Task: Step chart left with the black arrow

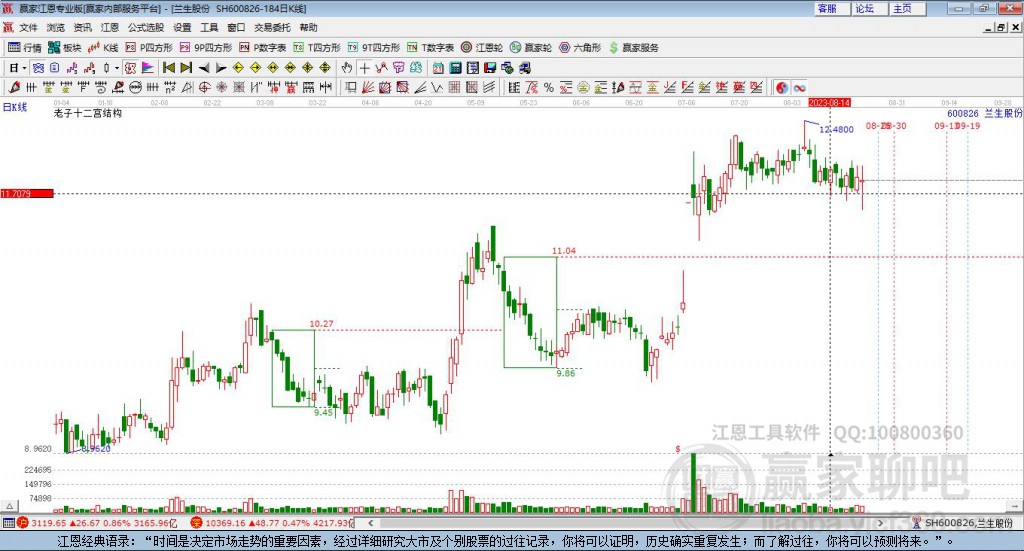Action: (204, 68)
